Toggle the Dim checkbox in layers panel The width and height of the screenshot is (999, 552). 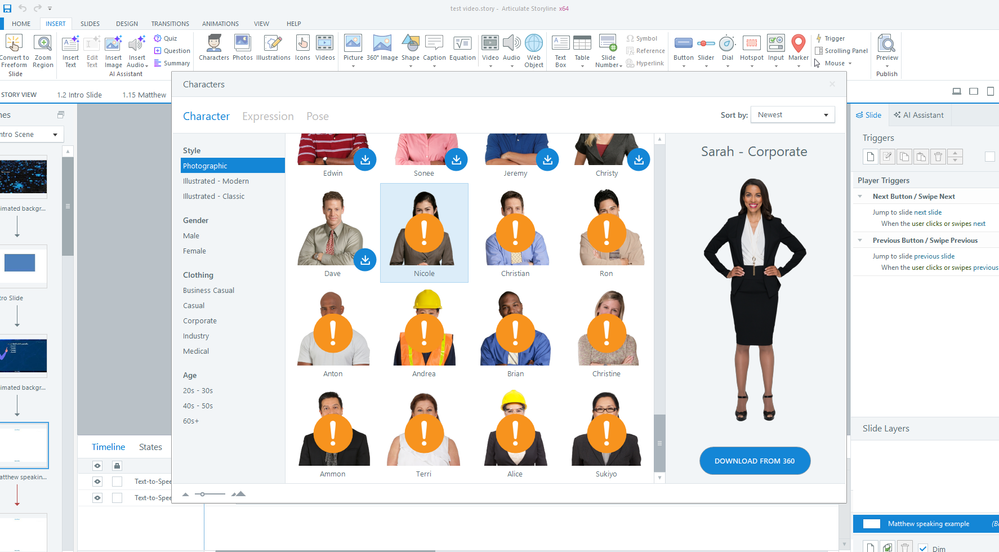pos(923,548)
